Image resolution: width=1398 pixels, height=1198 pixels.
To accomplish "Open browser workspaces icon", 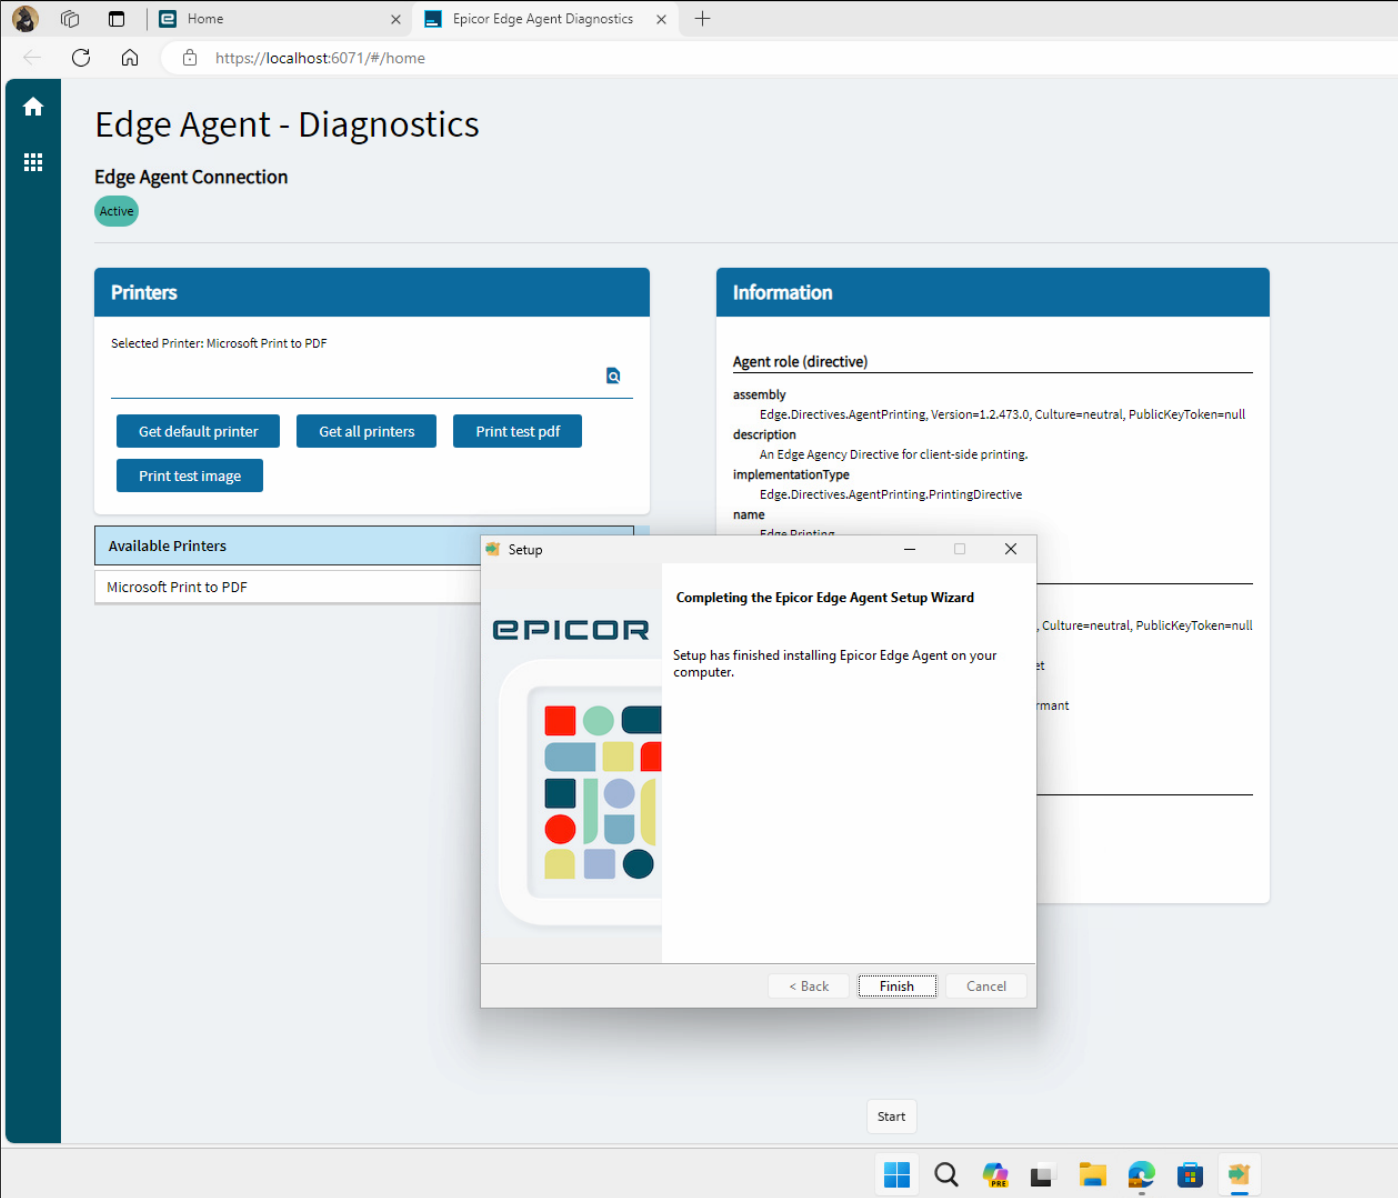I will click(x=70, y=18).
